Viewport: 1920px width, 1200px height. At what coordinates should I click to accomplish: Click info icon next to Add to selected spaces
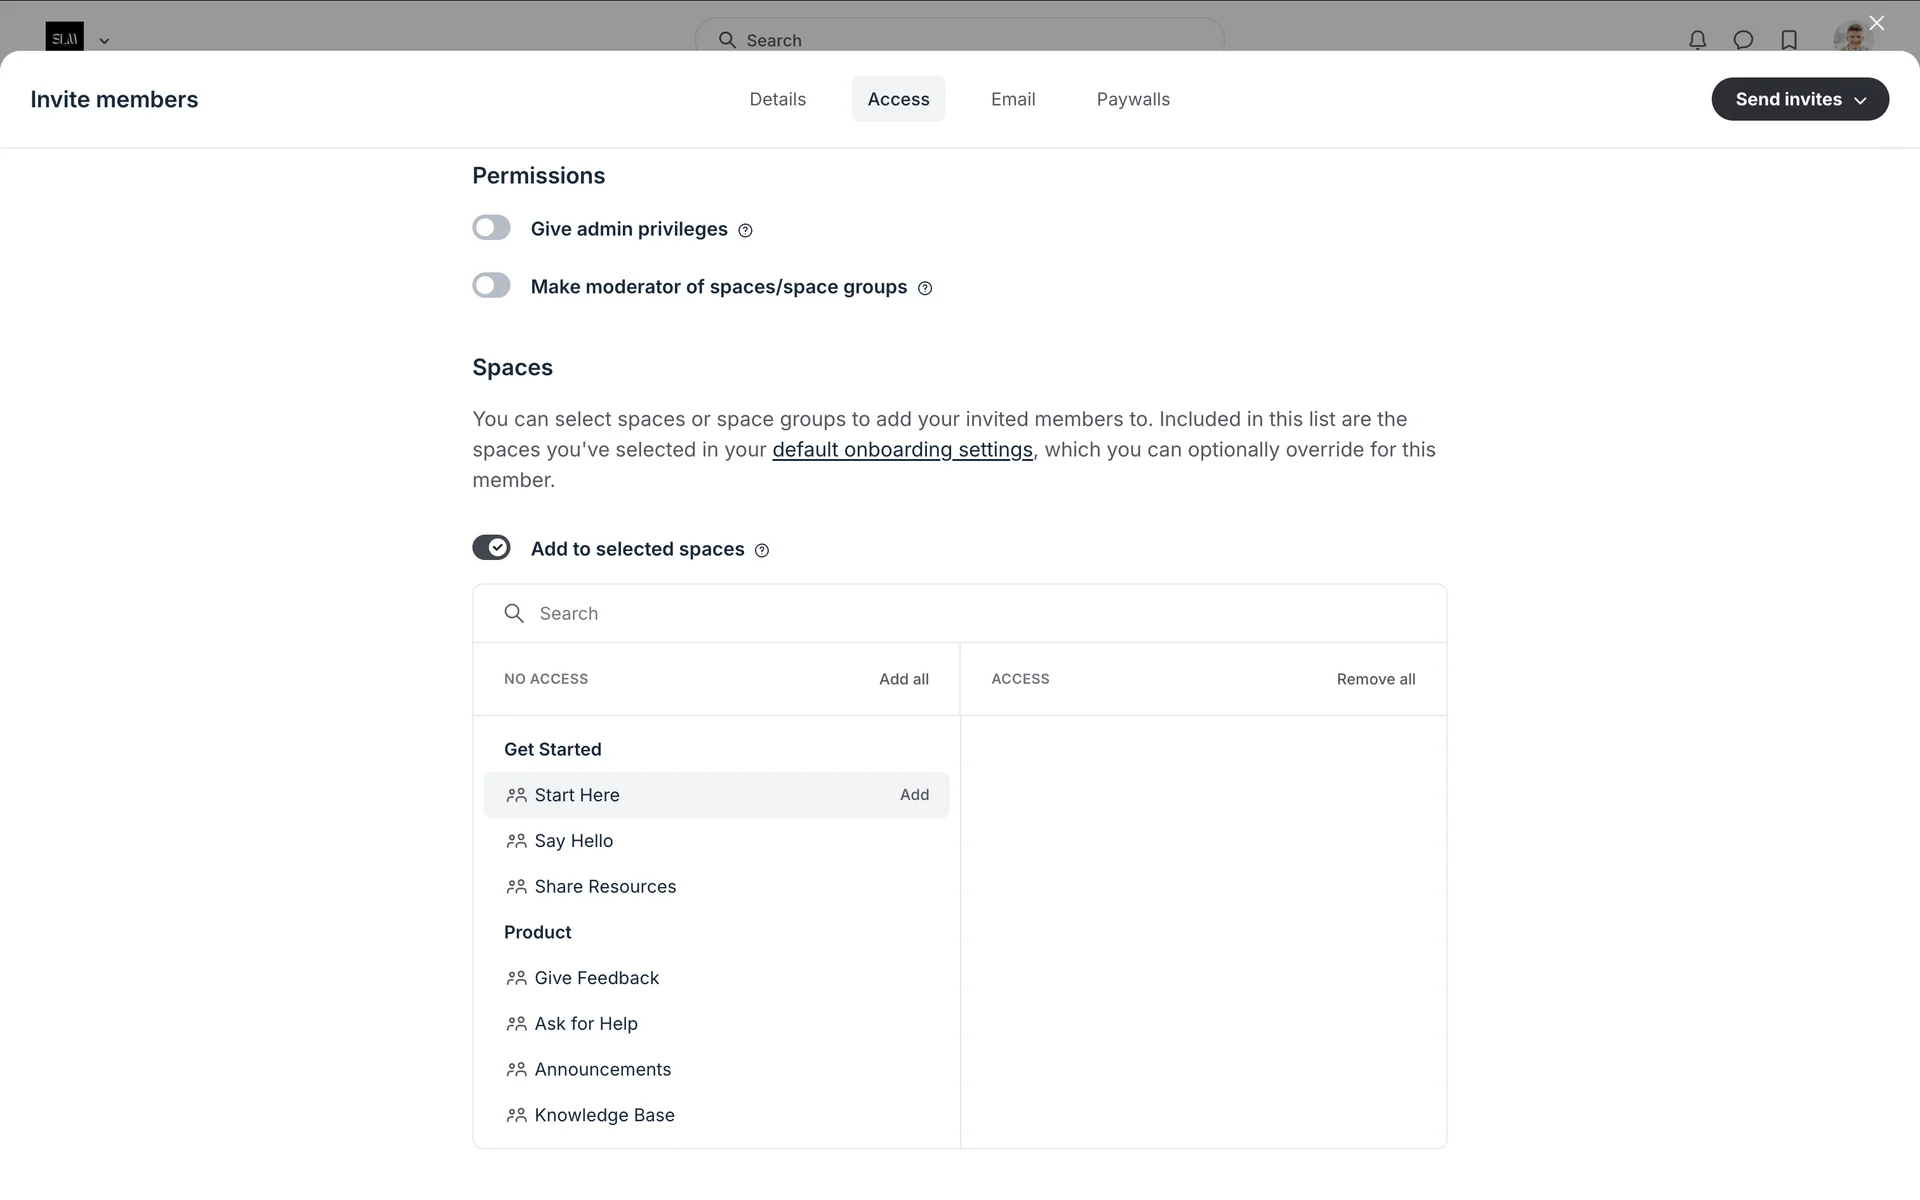[x=762, y=551]
